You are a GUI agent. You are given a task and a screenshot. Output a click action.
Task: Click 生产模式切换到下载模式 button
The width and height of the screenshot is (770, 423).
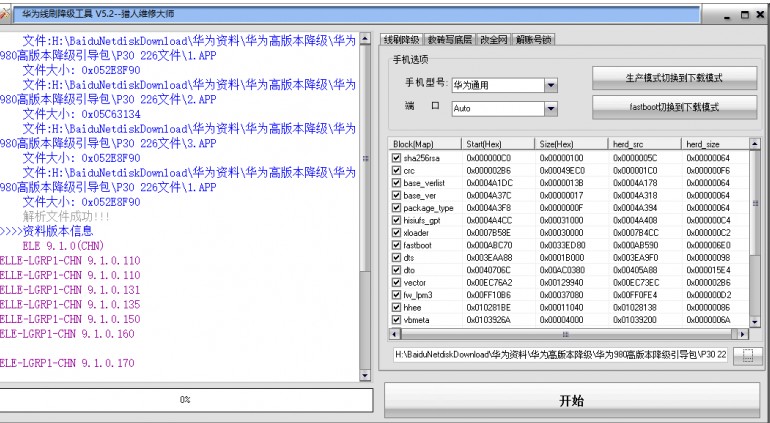pos(674,78)
